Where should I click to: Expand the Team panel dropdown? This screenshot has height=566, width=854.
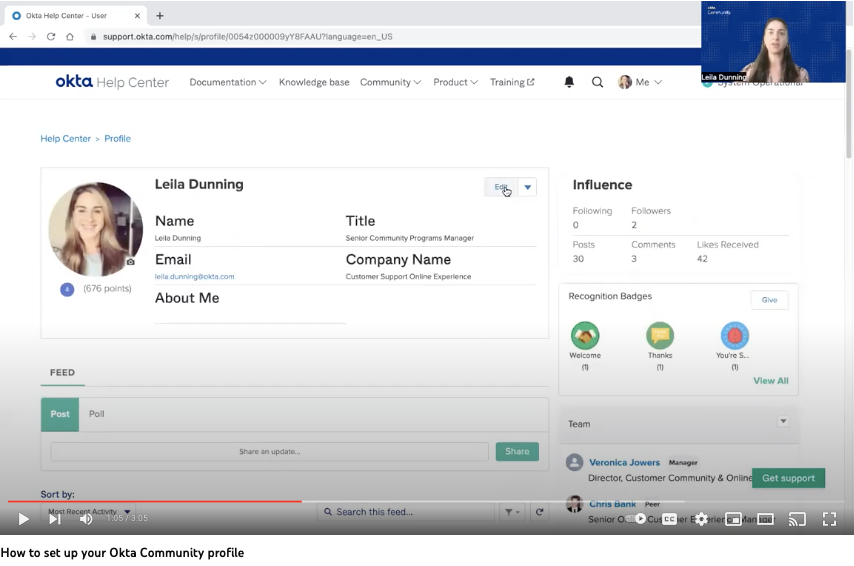tap(783, 421)
